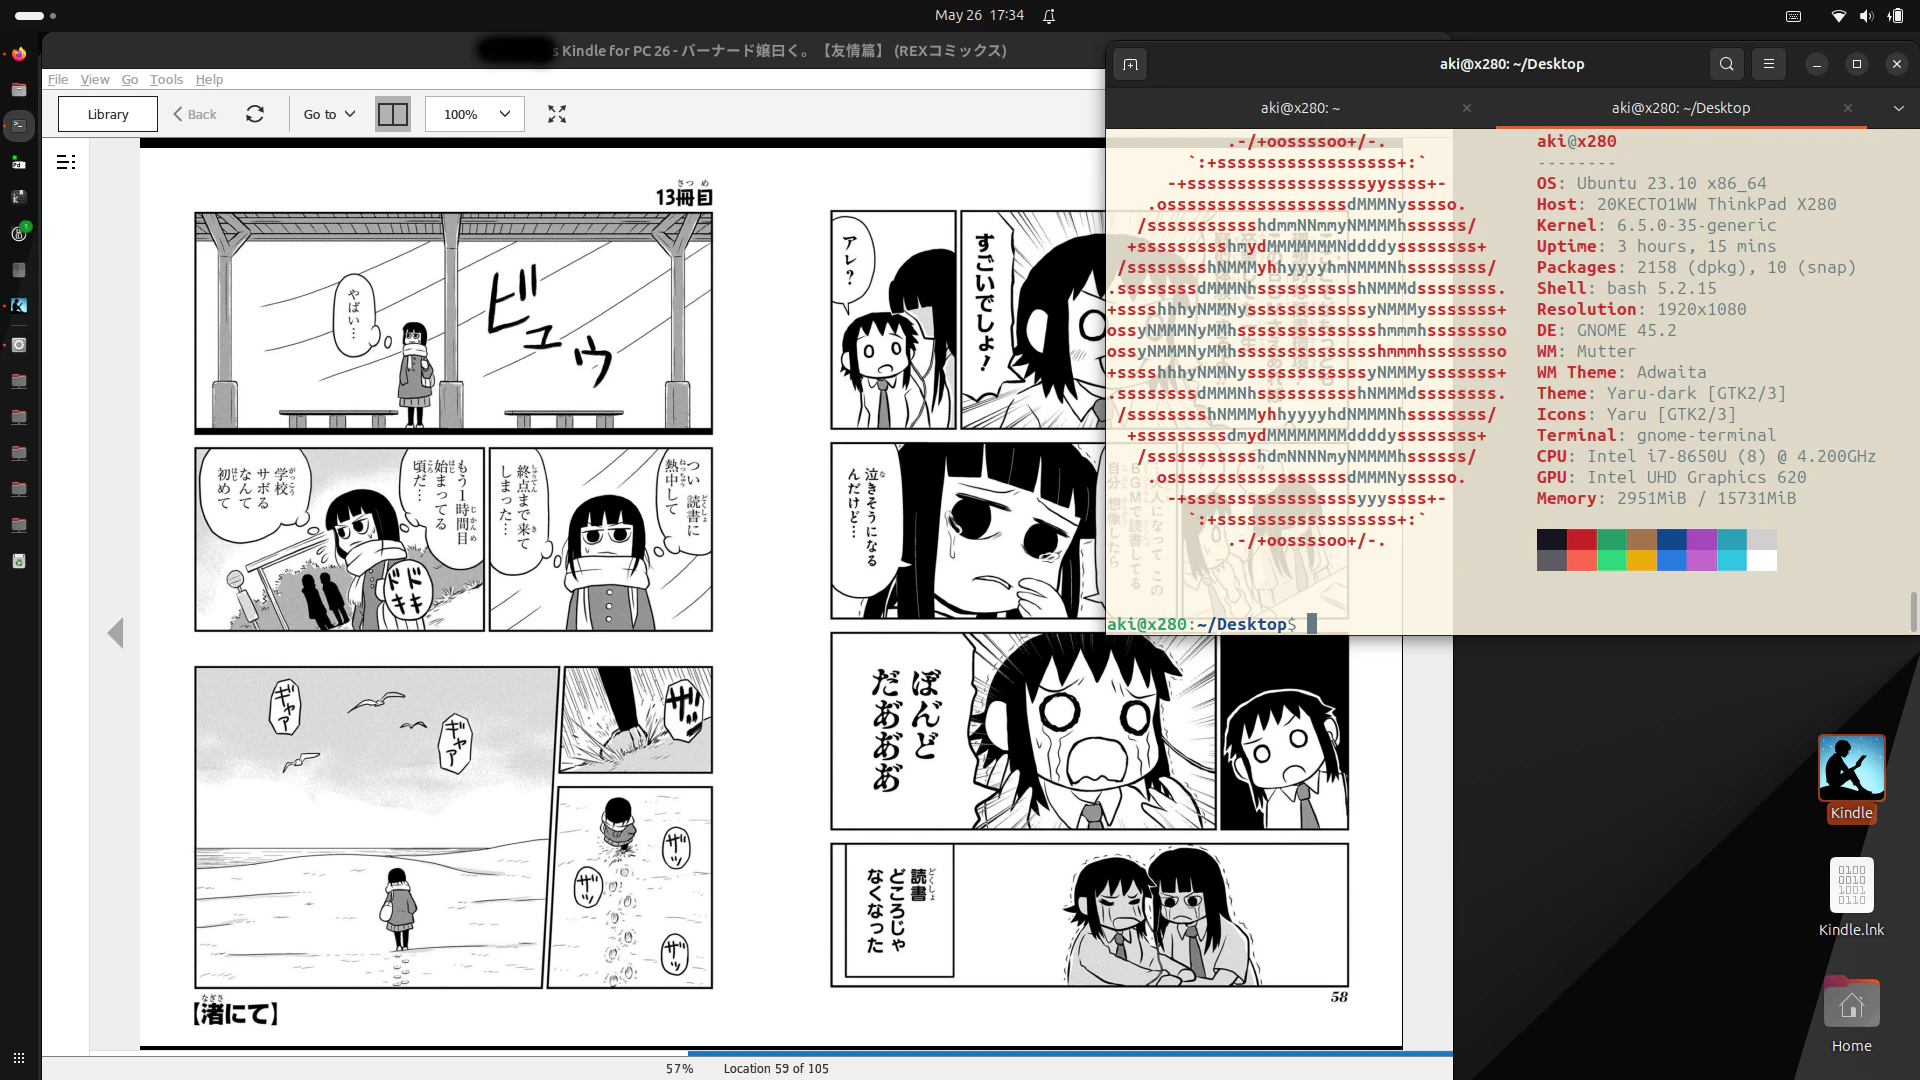Open the clock and calendar panel
The height and width of the screenshot is (1080, 1920).
pos(979,15)
